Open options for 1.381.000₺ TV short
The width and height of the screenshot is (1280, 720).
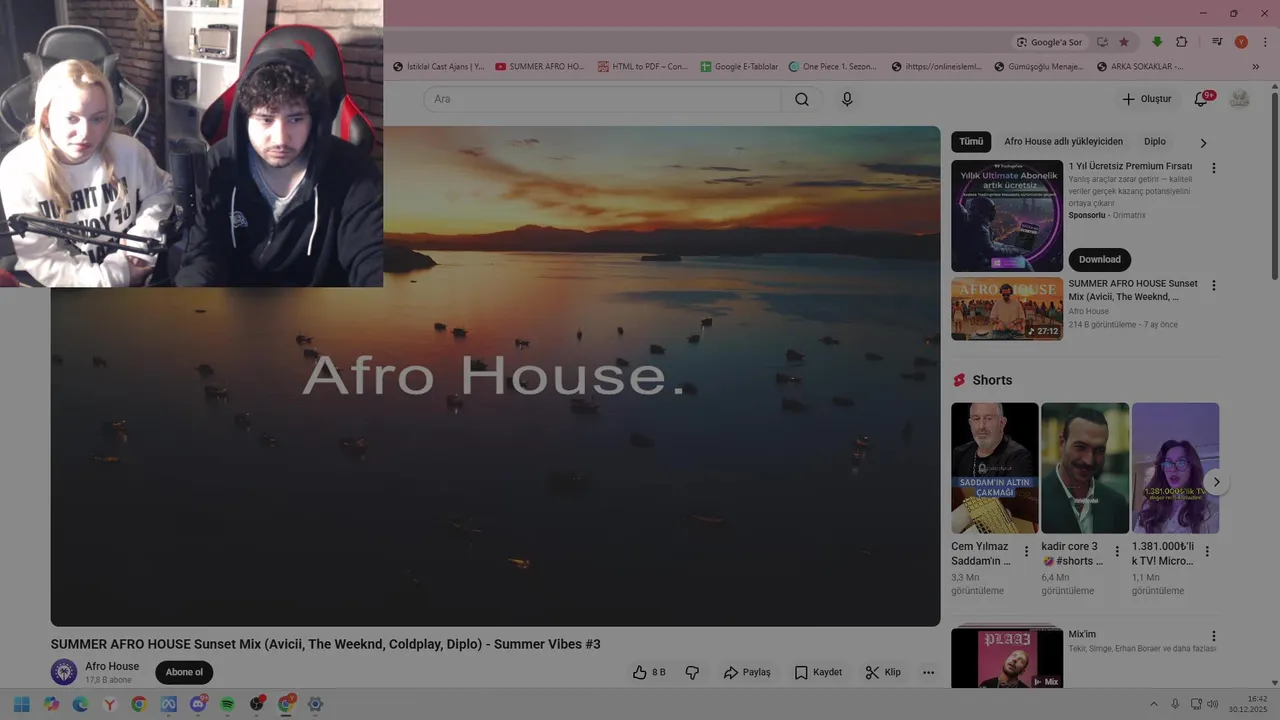tap(1207, 551)
